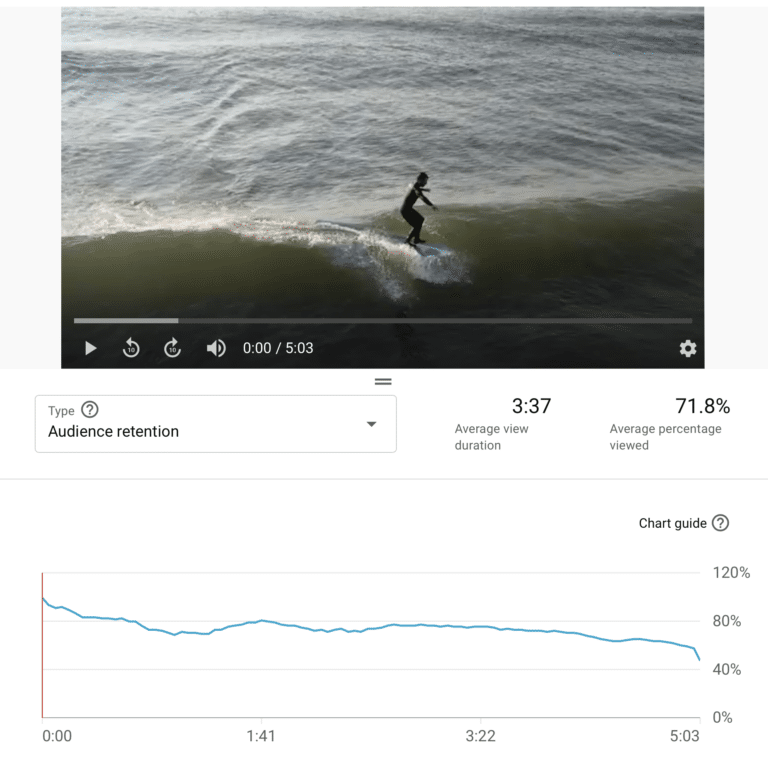Open Chart guide help icon
Screen dimensions: 768x774
[721, 523]
